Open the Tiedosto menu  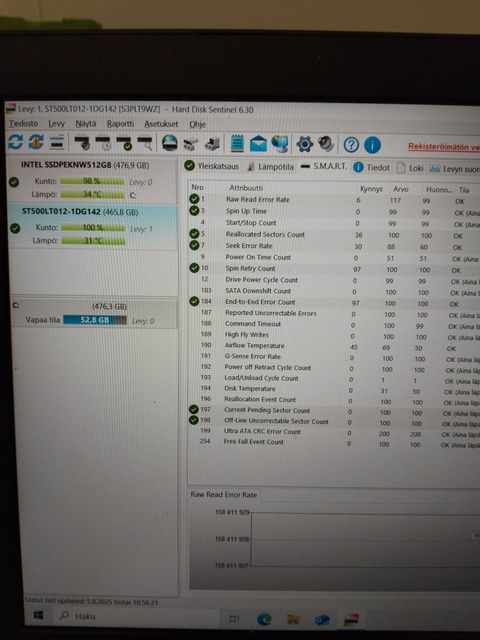tap(24, 123)
